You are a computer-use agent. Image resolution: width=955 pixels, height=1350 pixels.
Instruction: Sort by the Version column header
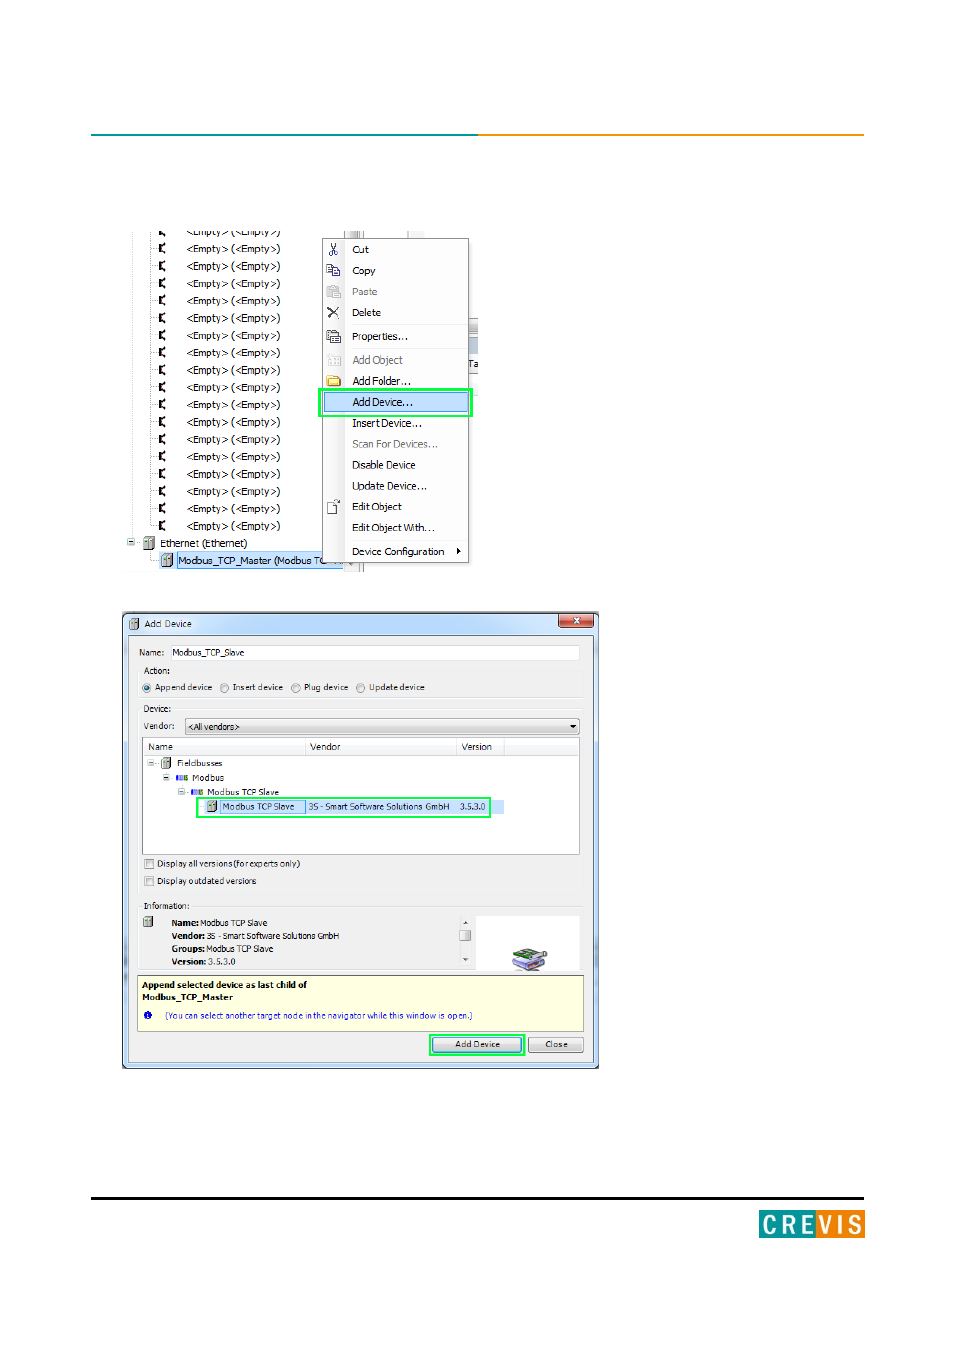[x=481, y=747]
